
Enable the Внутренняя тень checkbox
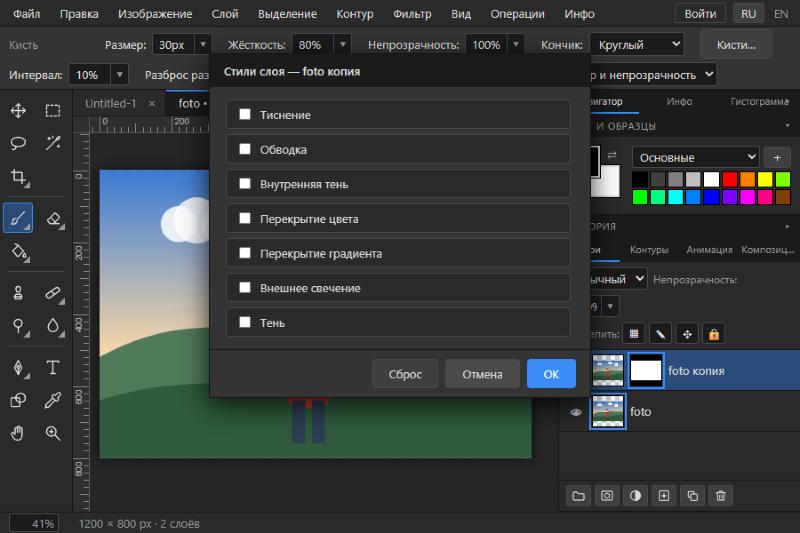pos(245,184)
